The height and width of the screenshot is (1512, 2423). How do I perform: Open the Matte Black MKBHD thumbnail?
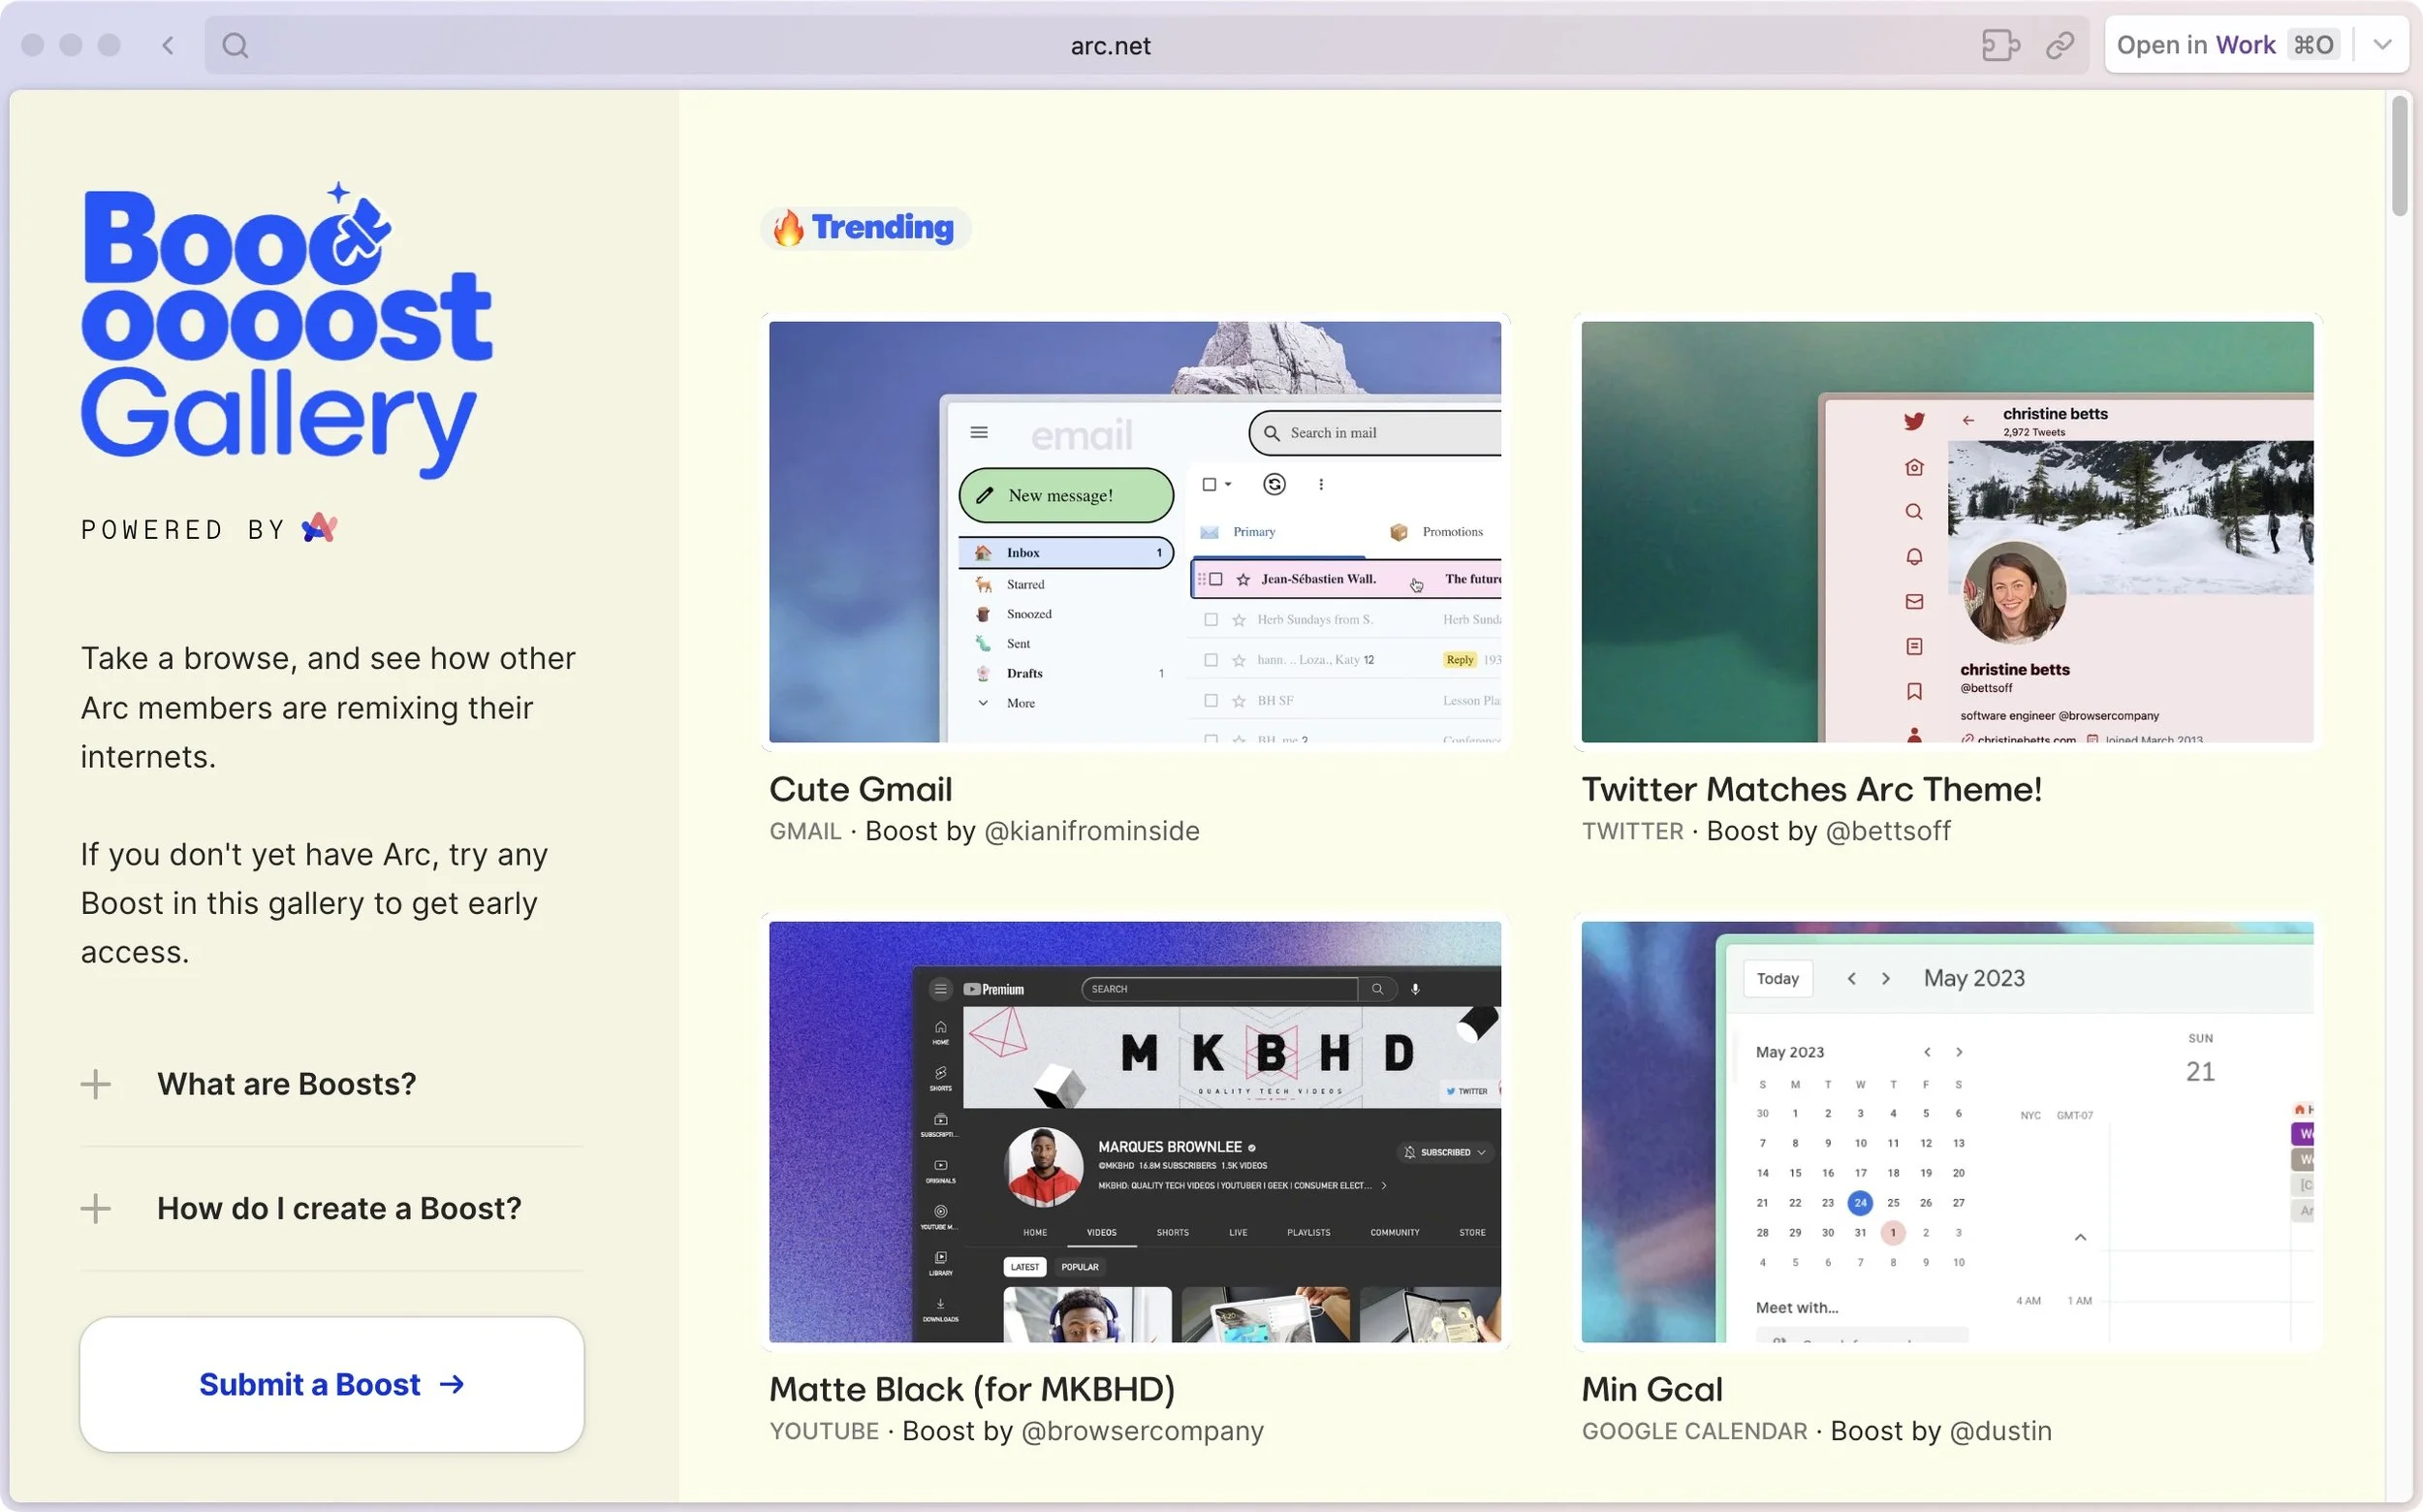(1135, 1132)
